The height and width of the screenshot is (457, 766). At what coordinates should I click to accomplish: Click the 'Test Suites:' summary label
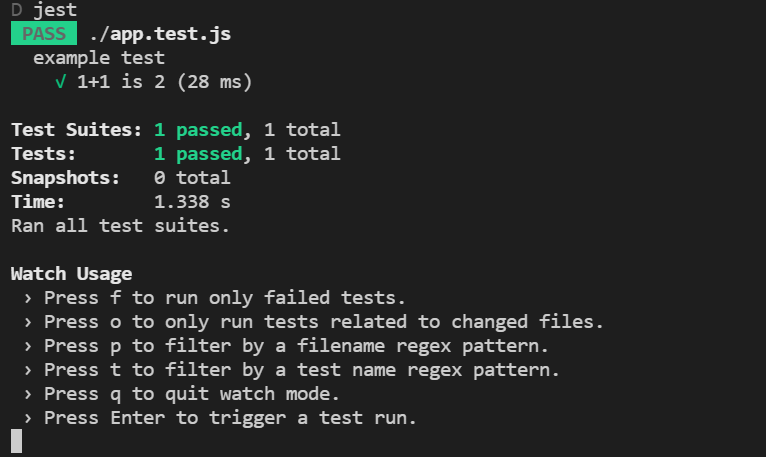77,130
